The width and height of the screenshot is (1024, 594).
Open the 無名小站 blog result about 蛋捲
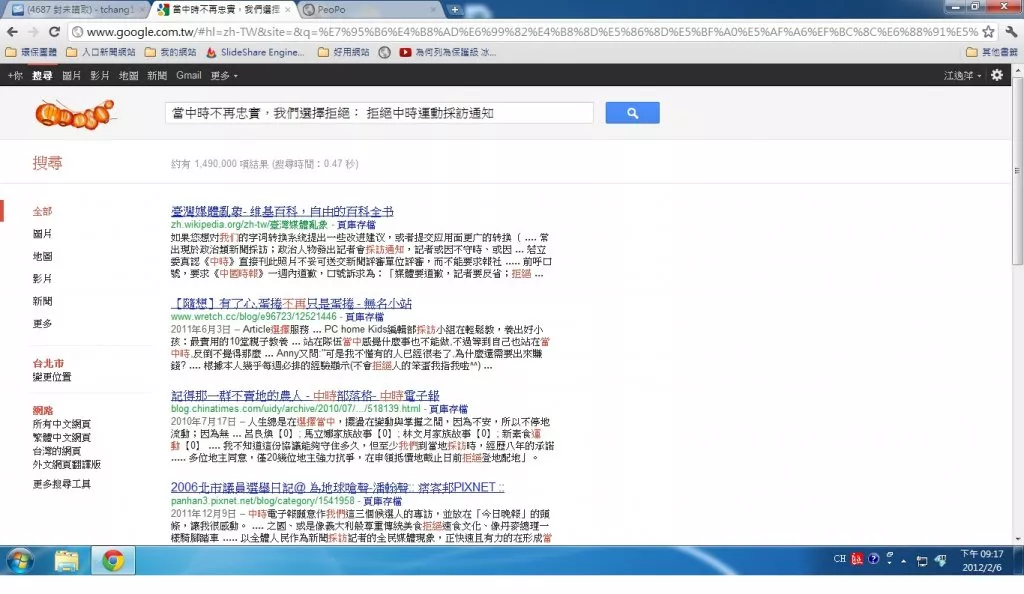[x=291, y=304]
